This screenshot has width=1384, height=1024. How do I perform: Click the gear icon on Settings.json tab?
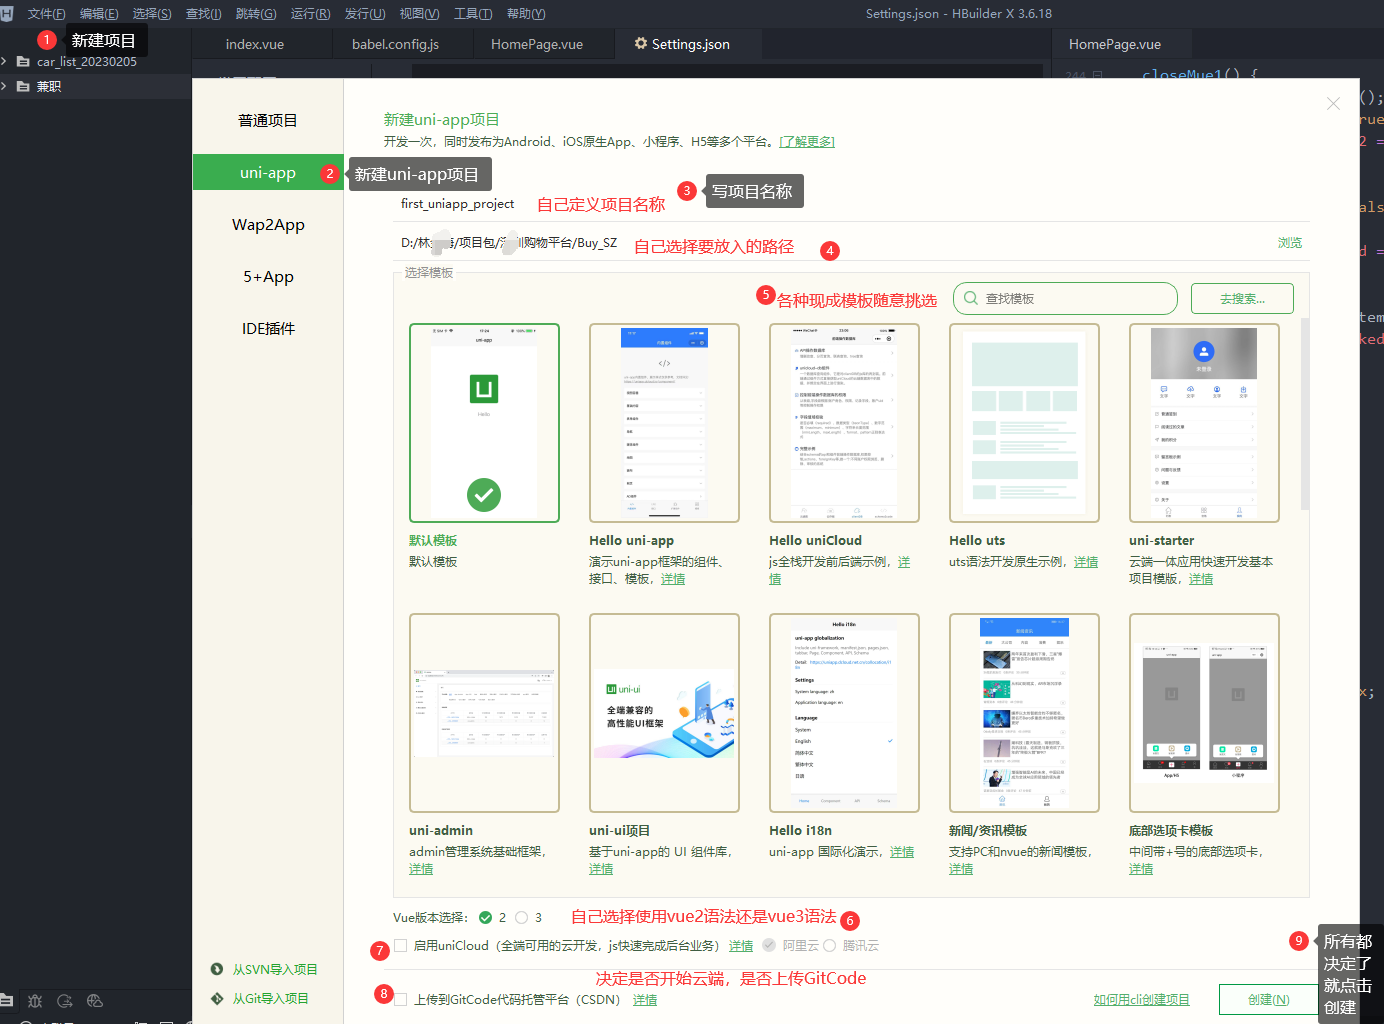coord(641,44)
